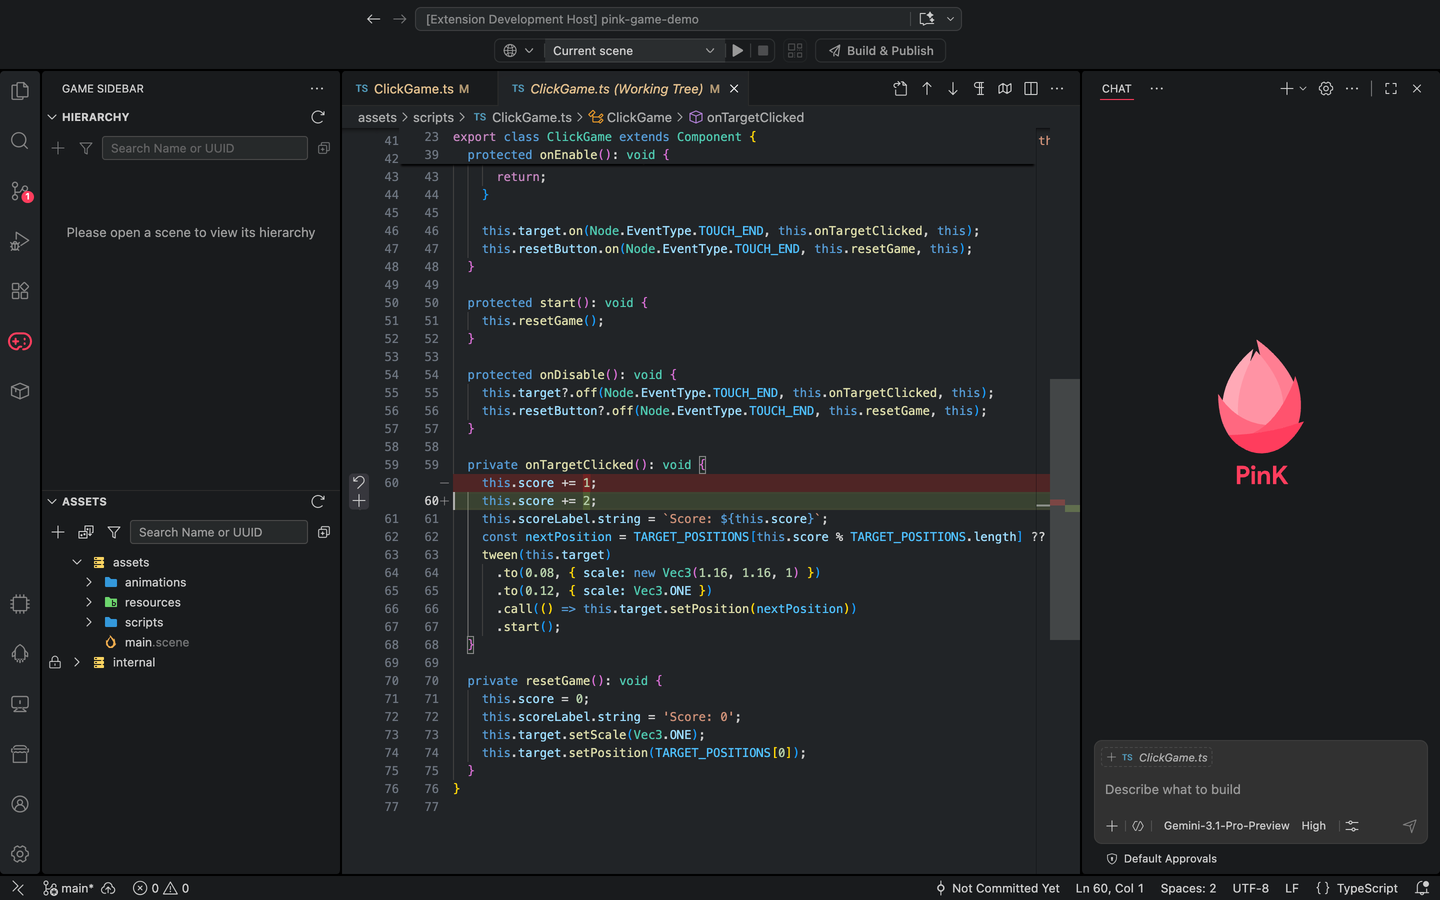The width and height of the screenshot is (1440, 900).
Task: Open the Search view in the activity bar
Action: tap(20, 141)
